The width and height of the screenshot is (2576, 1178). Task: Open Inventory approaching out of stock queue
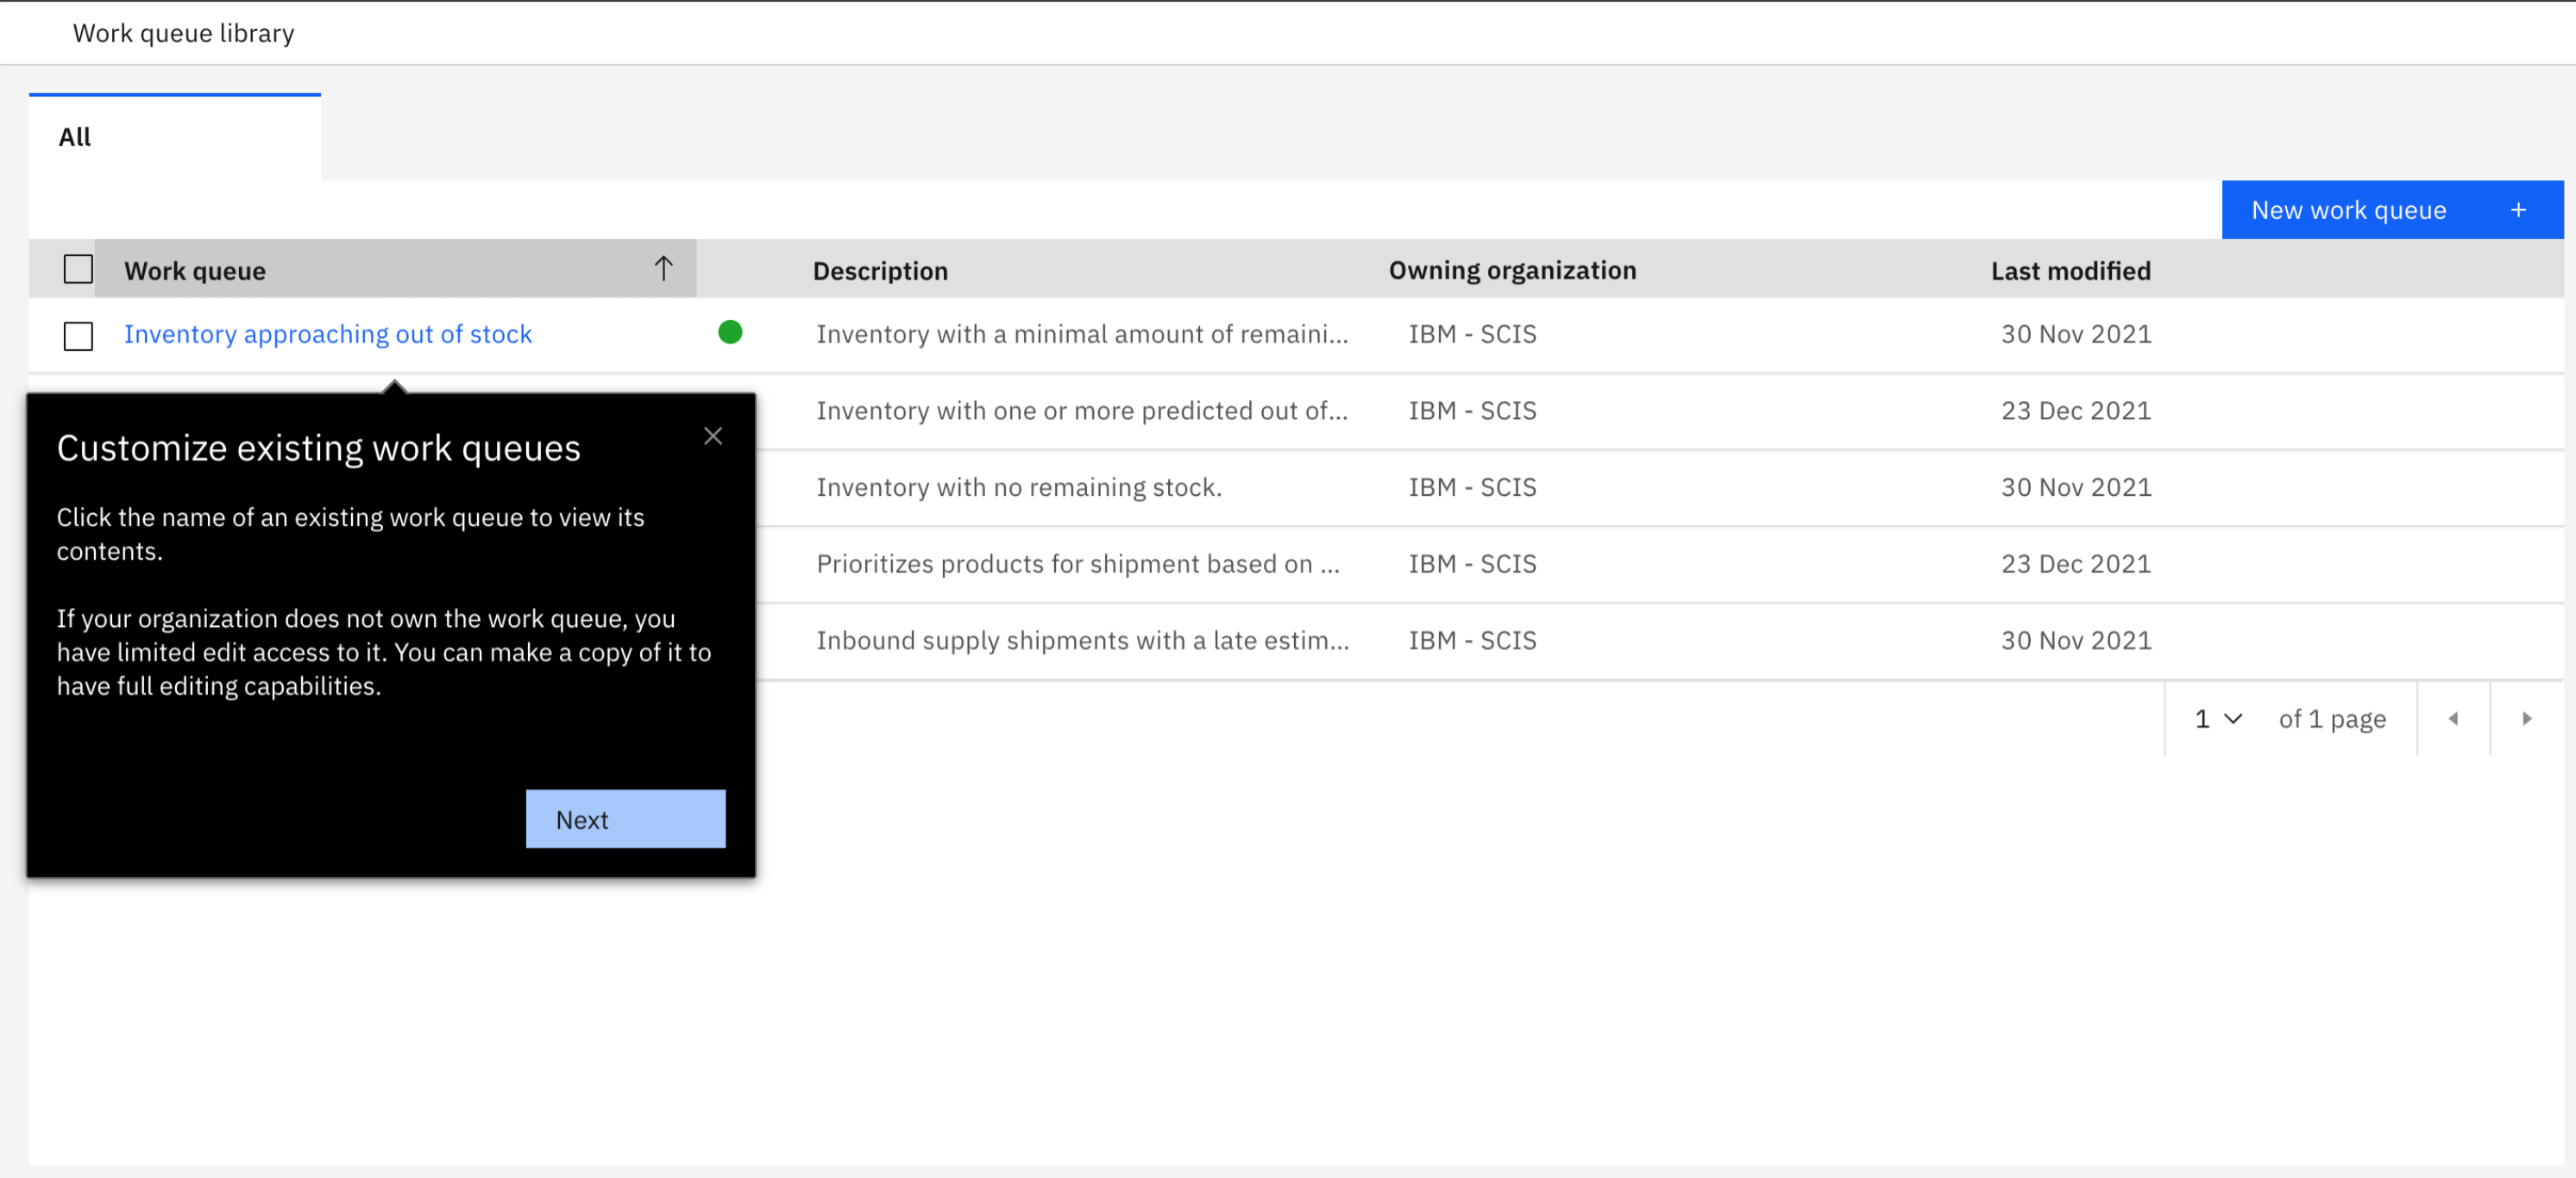tap(327, 334)
